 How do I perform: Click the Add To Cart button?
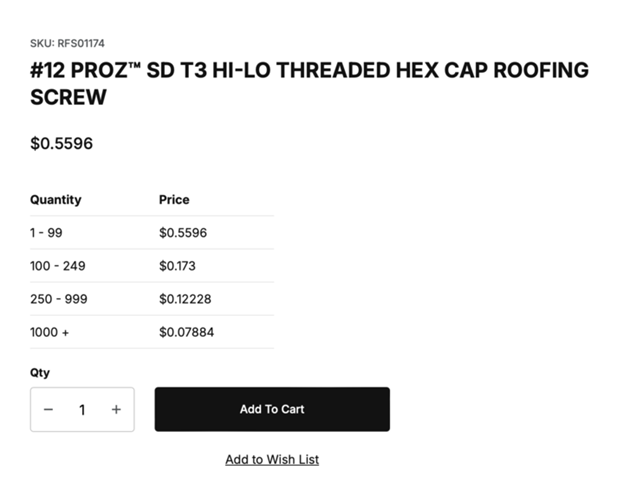(272, 409)
